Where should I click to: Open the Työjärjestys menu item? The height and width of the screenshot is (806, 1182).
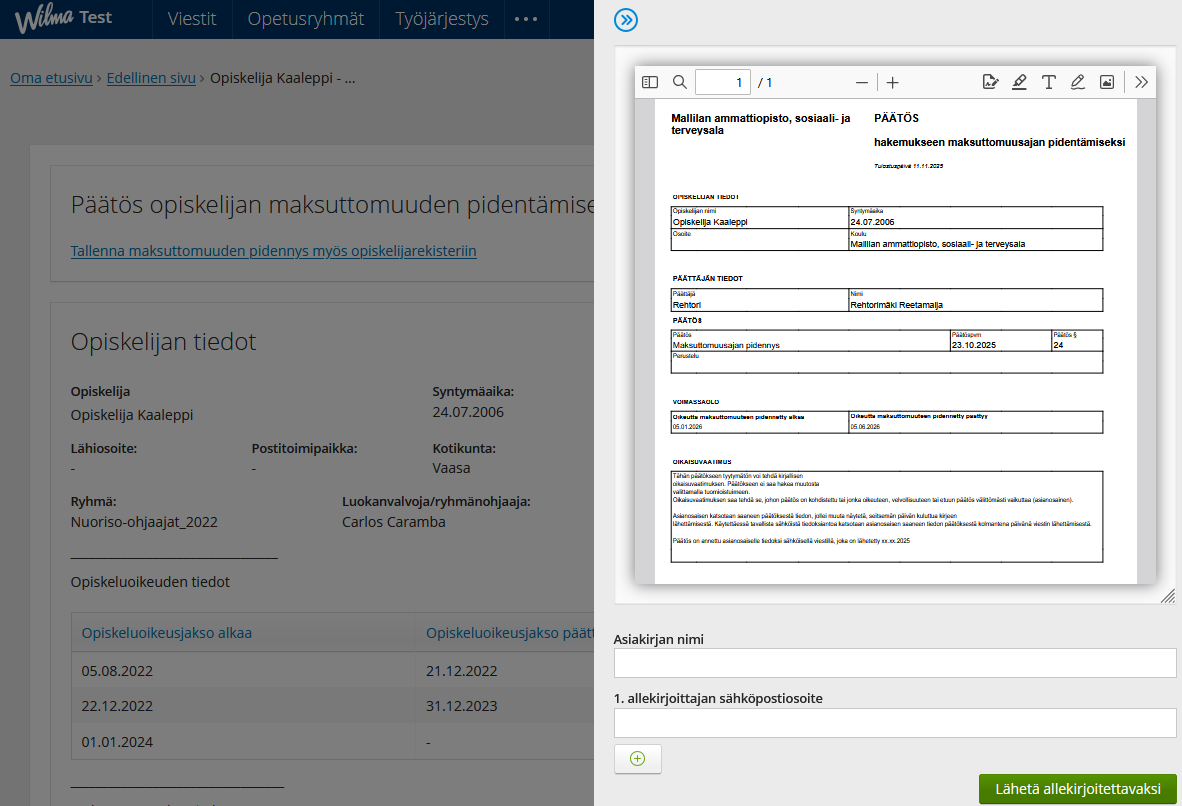point(442,19)
